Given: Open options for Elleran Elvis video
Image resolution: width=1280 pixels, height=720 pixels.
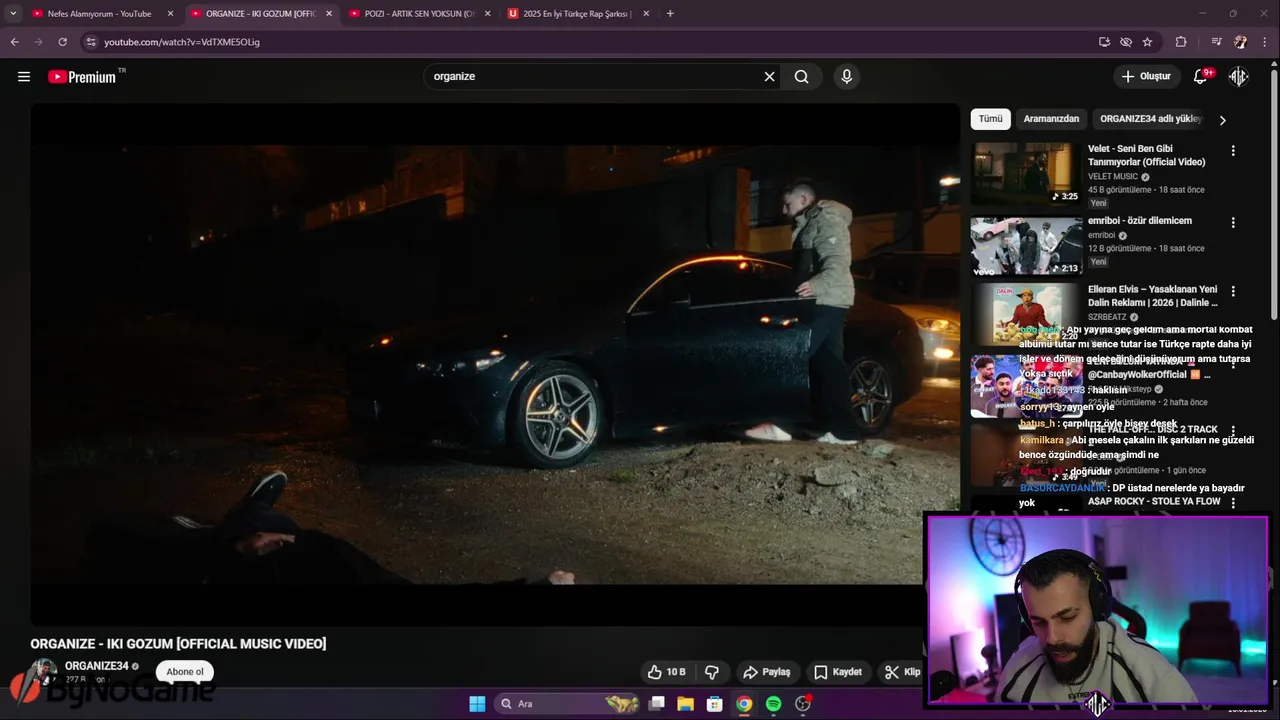Looking at the screenshot, I should tap(1232, 292).
